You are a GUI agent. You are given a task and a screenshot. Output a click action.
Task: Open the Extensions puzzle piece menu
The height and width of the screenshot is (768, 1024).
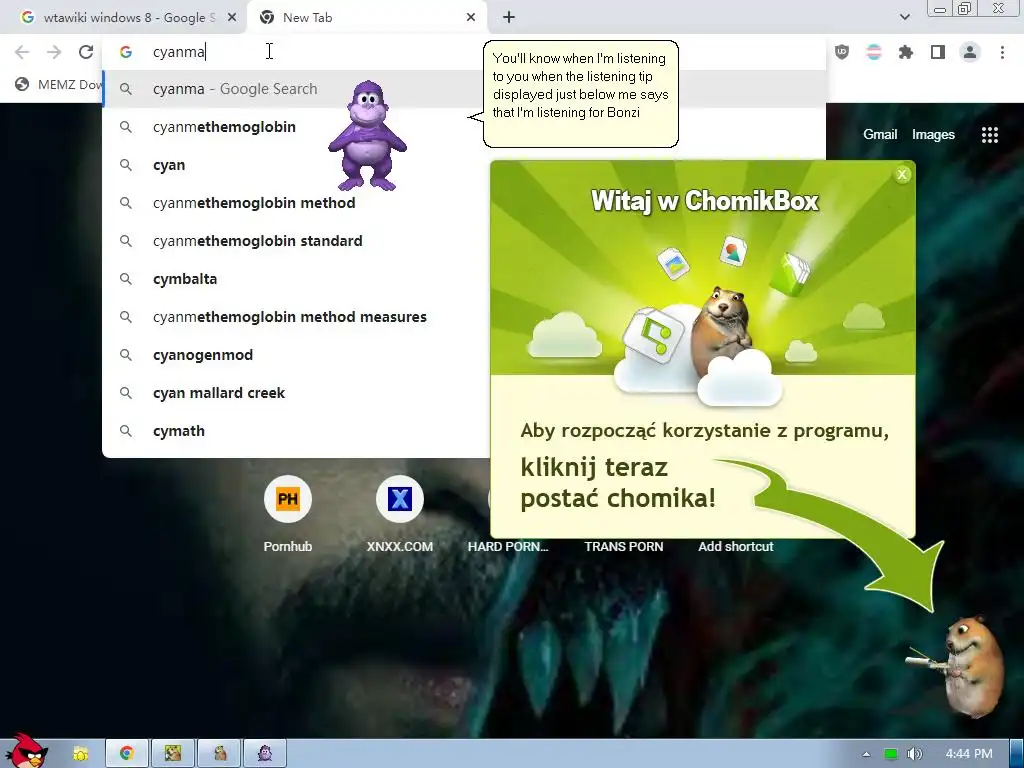click(906, 52)
